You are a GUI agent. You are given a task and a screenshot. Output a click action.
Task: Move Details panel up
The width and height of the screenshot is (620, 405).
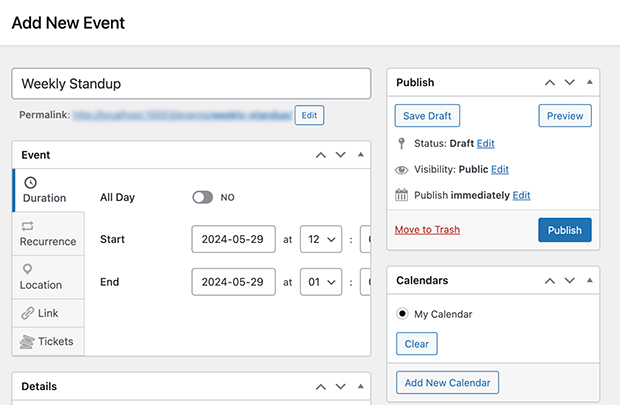321,387
